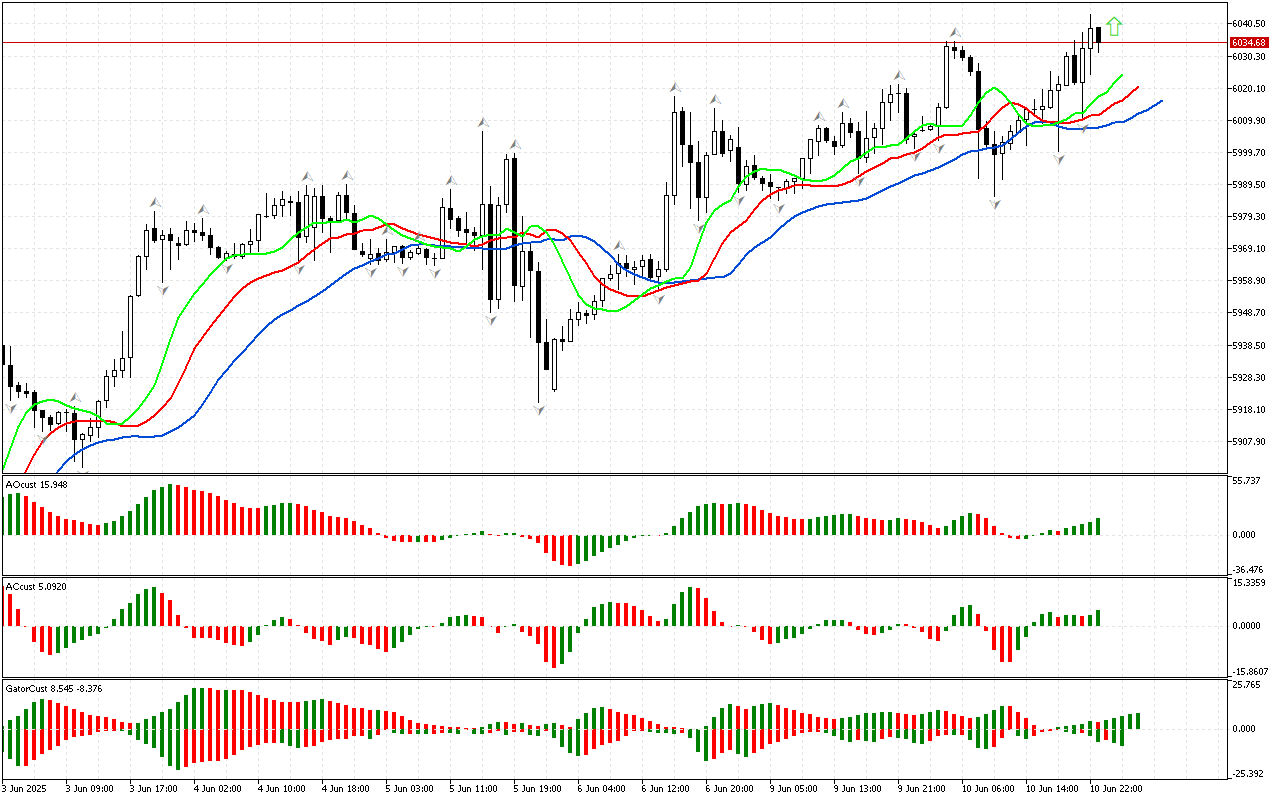1280x800 pixels.
Task: Click the ACcust 5.0920 indicator label
Action: [37, 587]
